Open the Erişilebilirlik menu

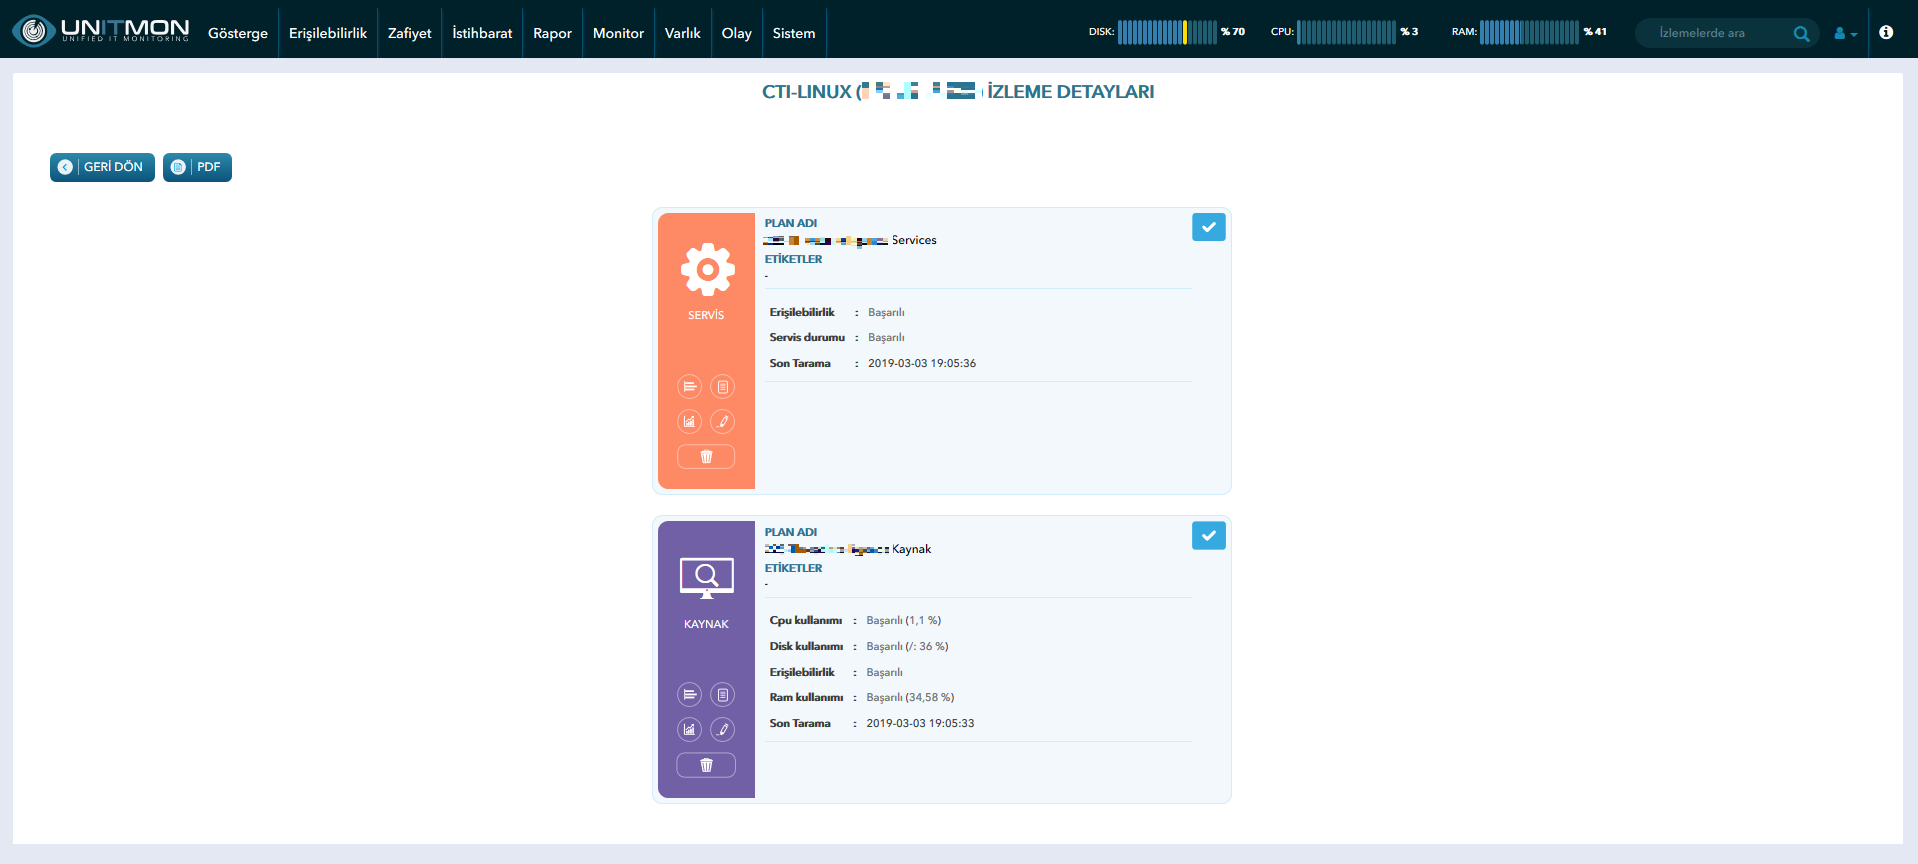coord(328,33)
